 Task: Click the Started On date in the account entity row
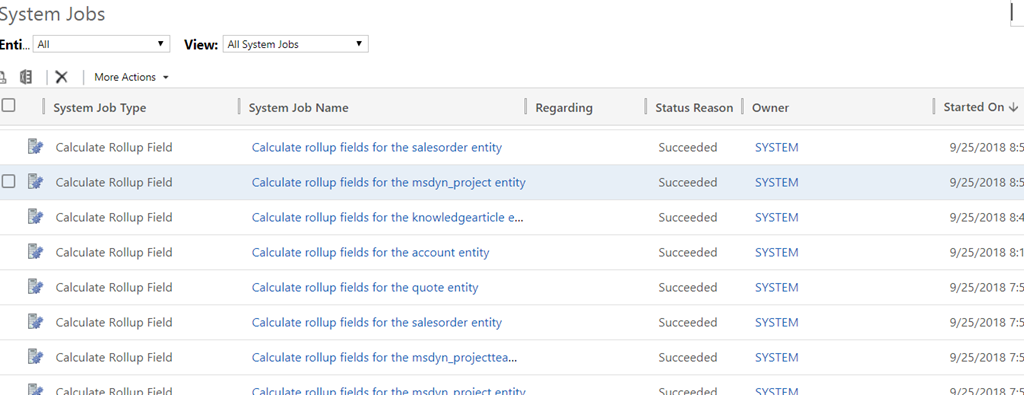(x=987, y=253)
